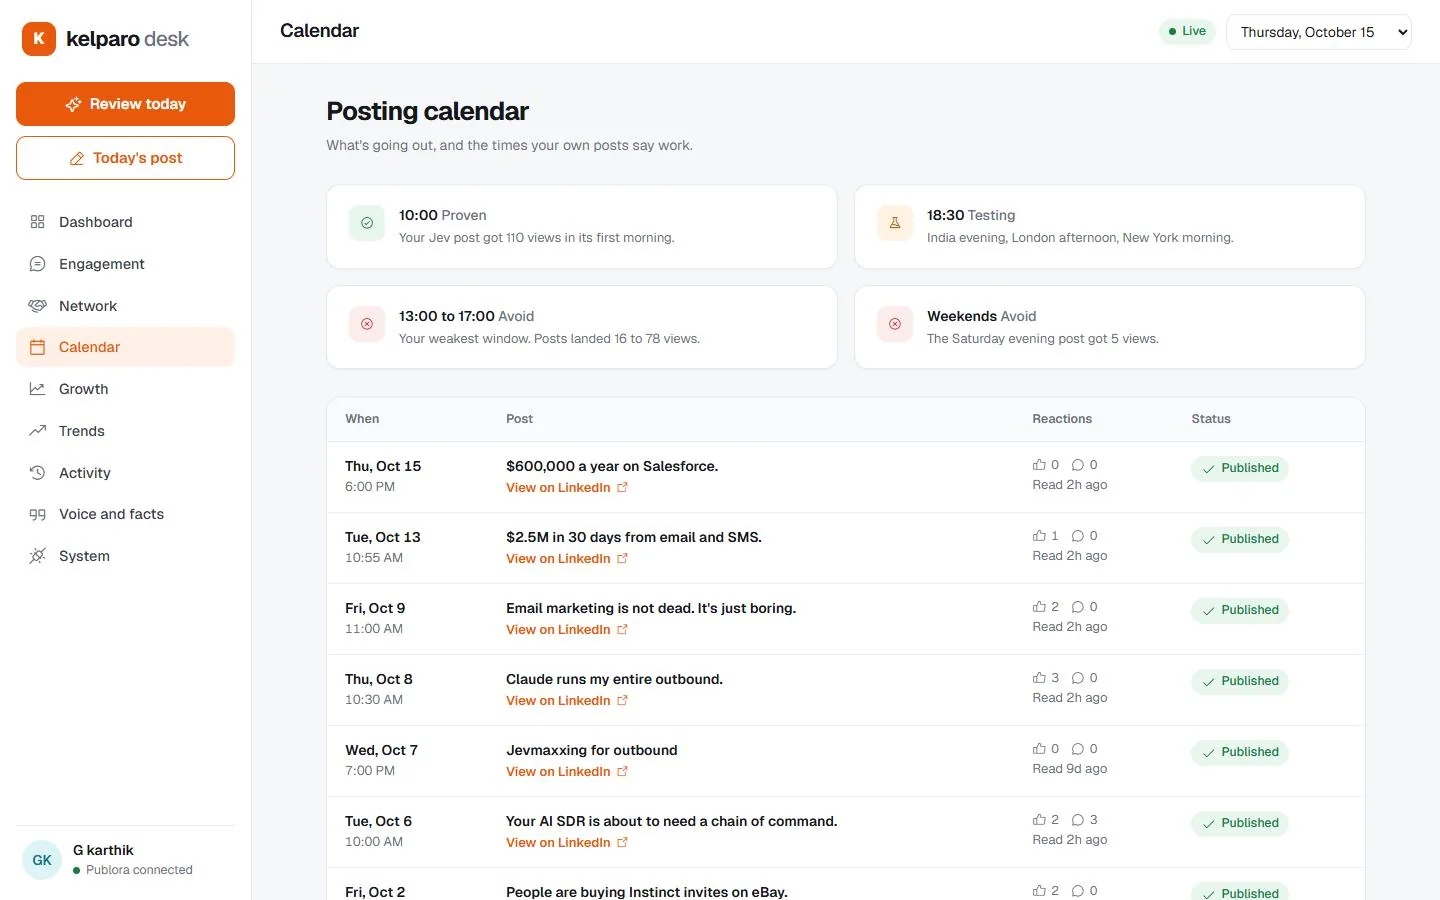This screenshot has width=1440, height=900.
Task: Click external-link icon for $600,000 Salesforce post
Action: pyautogui.click(x=622, y=488)
